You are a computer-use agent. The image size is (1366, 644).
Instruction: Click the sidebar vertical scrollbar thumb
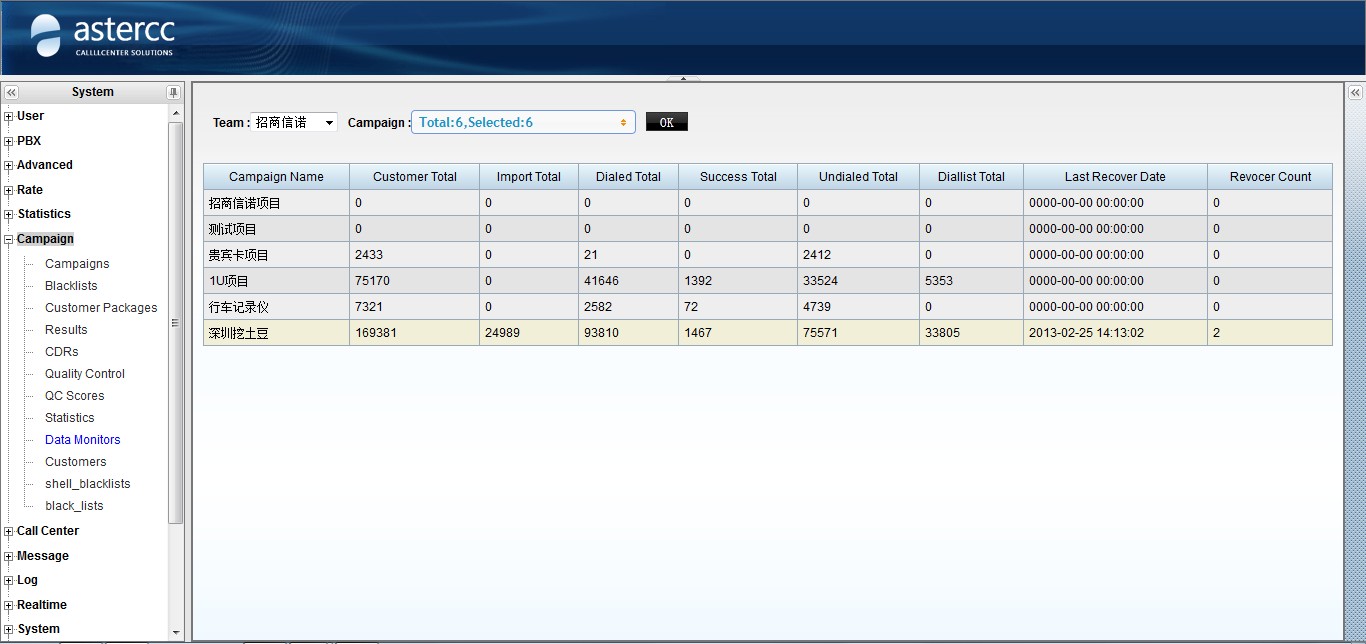[x=176, y=322]
